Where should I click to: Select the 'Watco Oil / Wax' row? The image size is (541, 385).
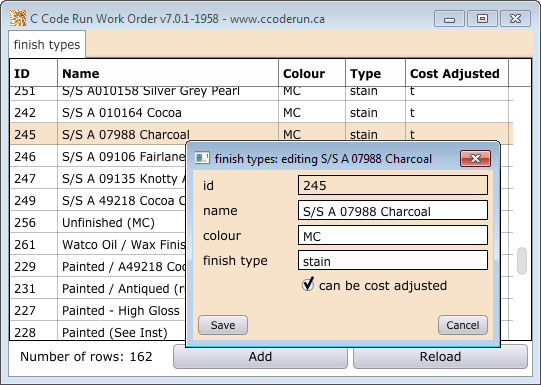pos(98,245)
